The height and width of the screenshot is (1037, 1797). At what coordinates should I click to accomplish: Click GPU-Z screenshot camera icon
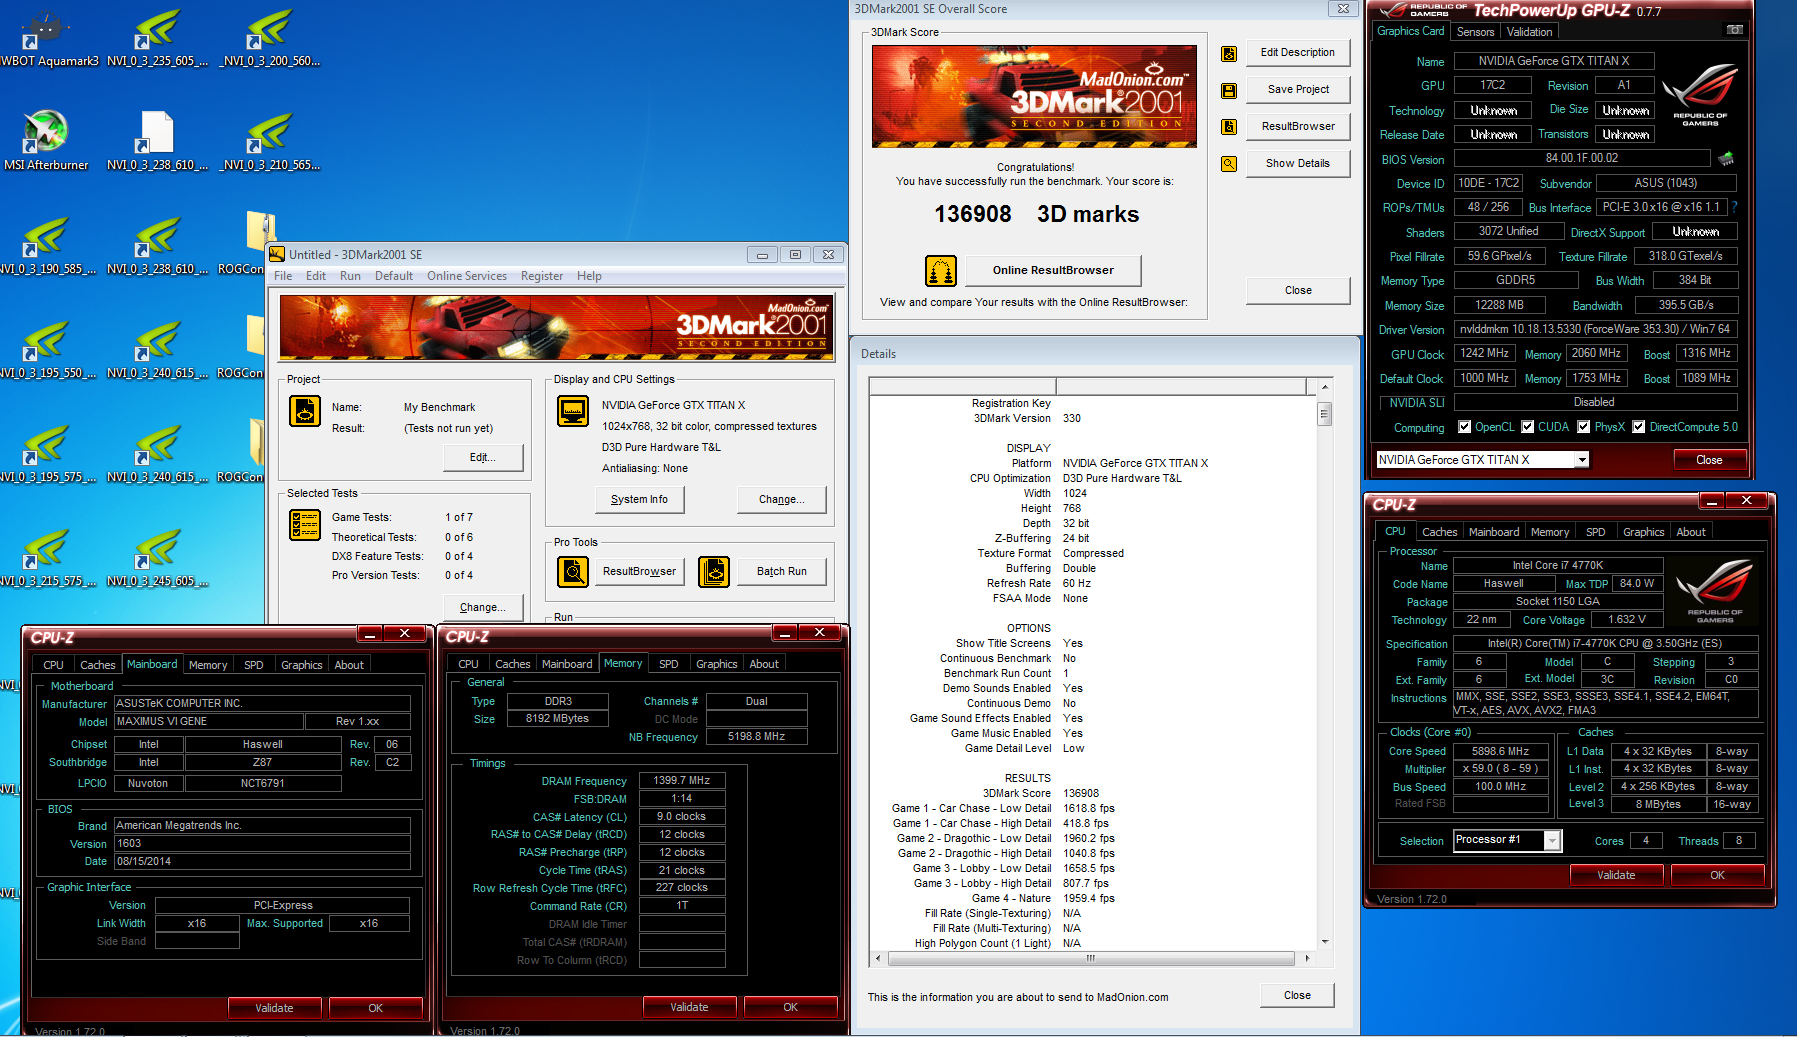click(1735, 30)
